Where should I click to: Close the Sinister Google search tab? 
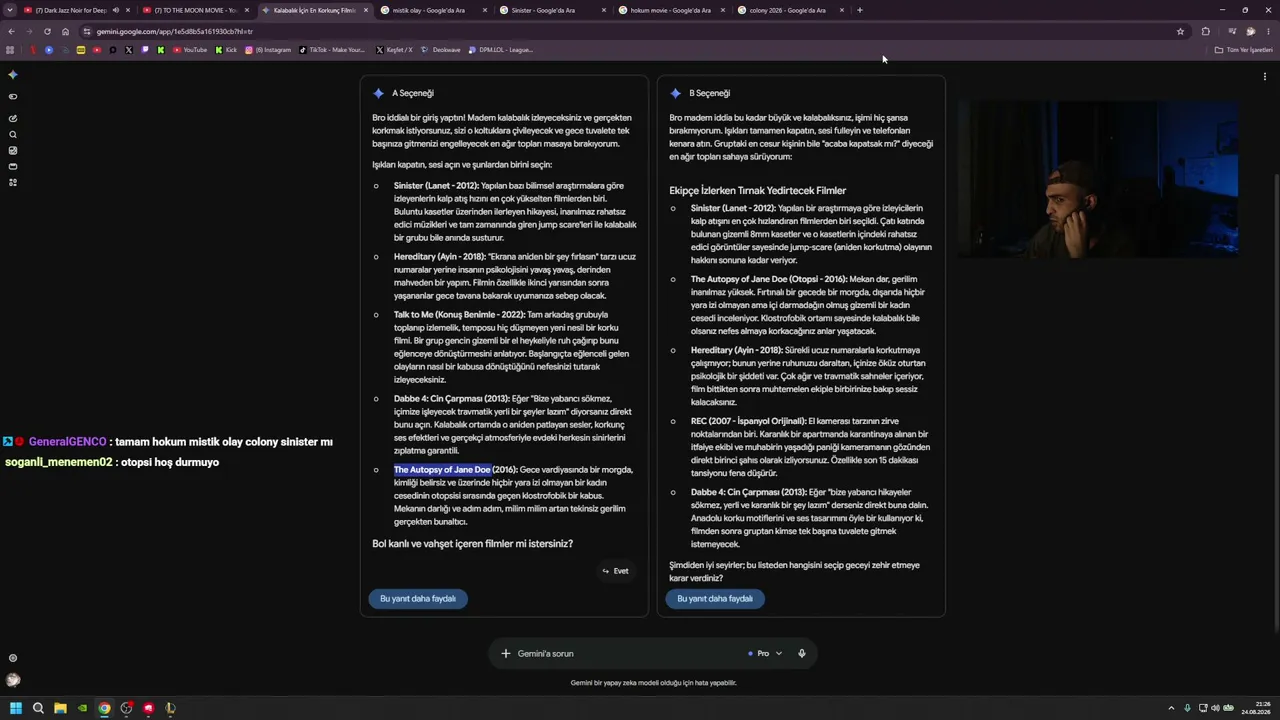pos(604,10)
